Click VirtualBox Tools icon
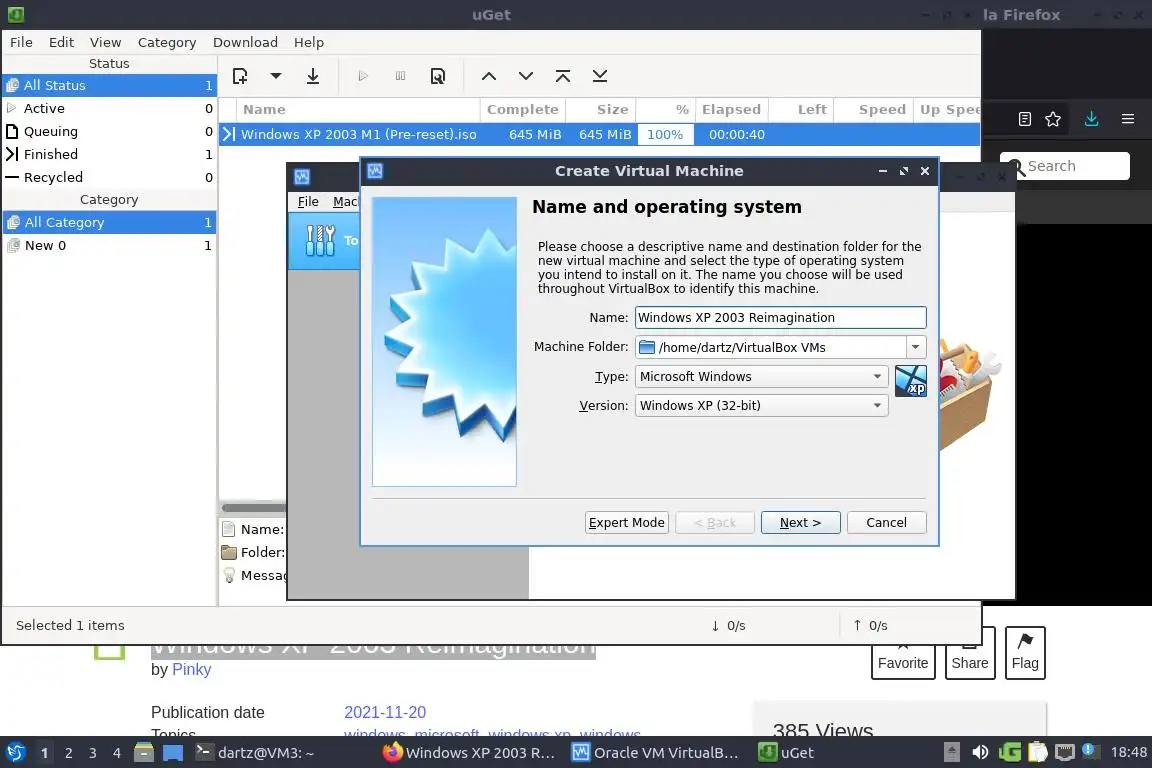Screen dimensions: 1152x768 pyautogui.click(x=320, y=240)
